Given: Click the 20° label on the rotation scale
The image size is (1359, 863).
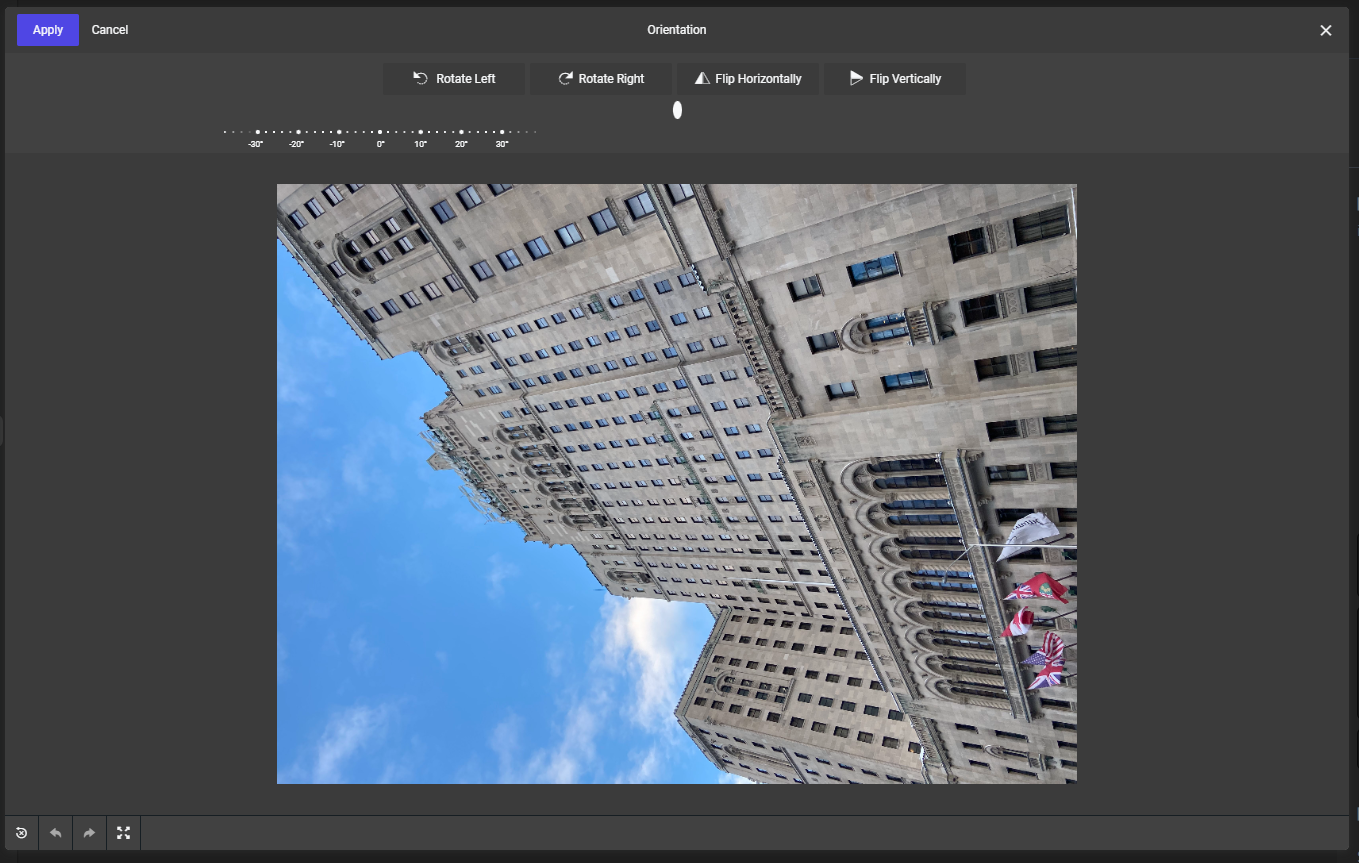Looking at the screenshot, I should click(x=461, y=145).
